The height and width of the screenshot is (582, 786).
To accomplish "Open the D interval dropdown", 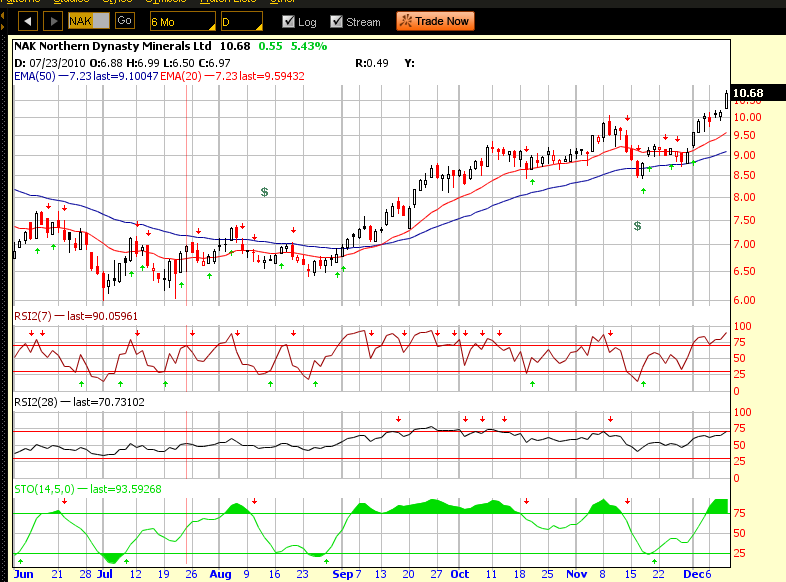I will [242, 22].
